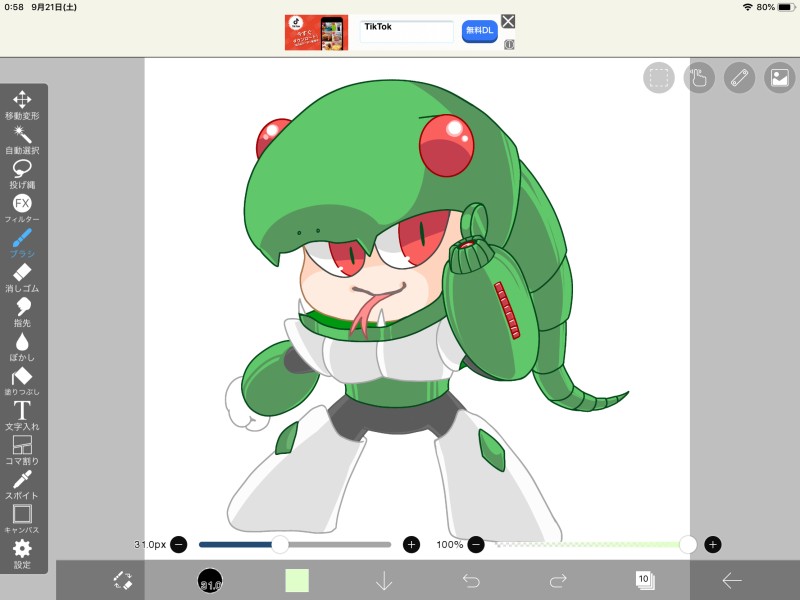Close the TikTok ad banner

(508, 21)
